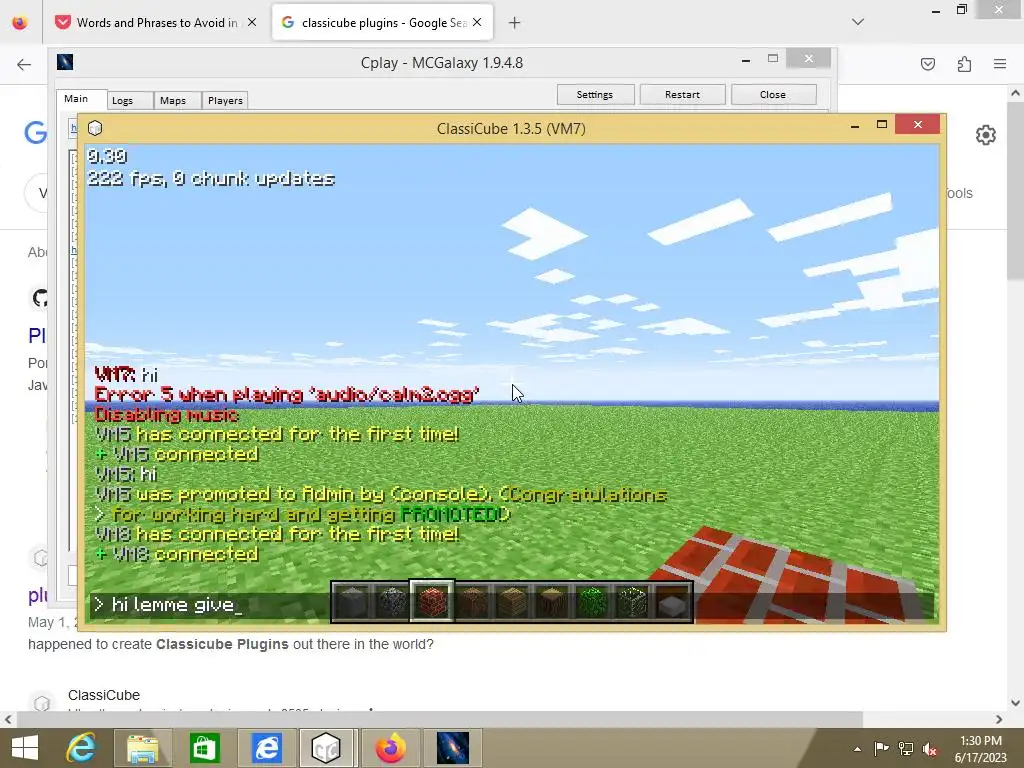Click the 'ClassiCube' search result site name
The image size is (1024, 768).
[x=104, y=695]
